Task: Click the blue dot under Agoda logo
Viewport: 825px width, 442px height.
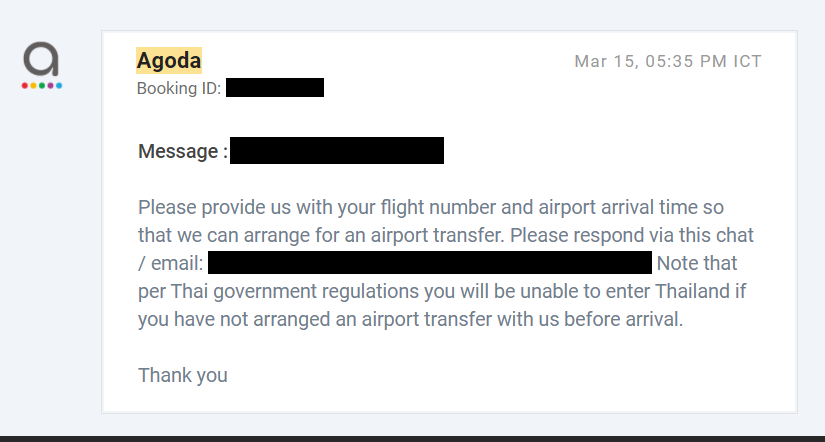Action: click(59, 86)
